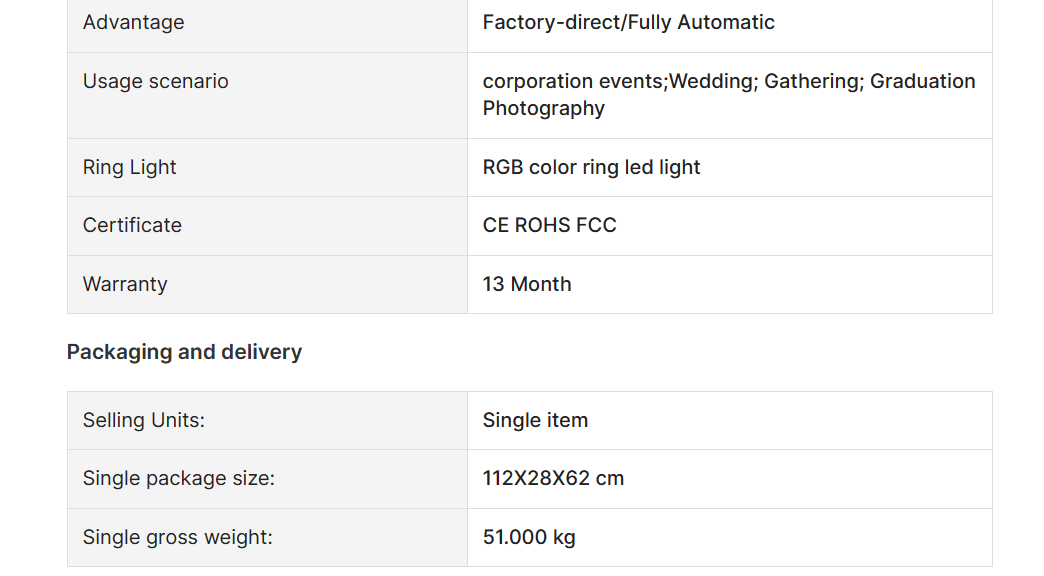Select the 112X28X62 cm value
1044x576 pixels.
(553, 479)
